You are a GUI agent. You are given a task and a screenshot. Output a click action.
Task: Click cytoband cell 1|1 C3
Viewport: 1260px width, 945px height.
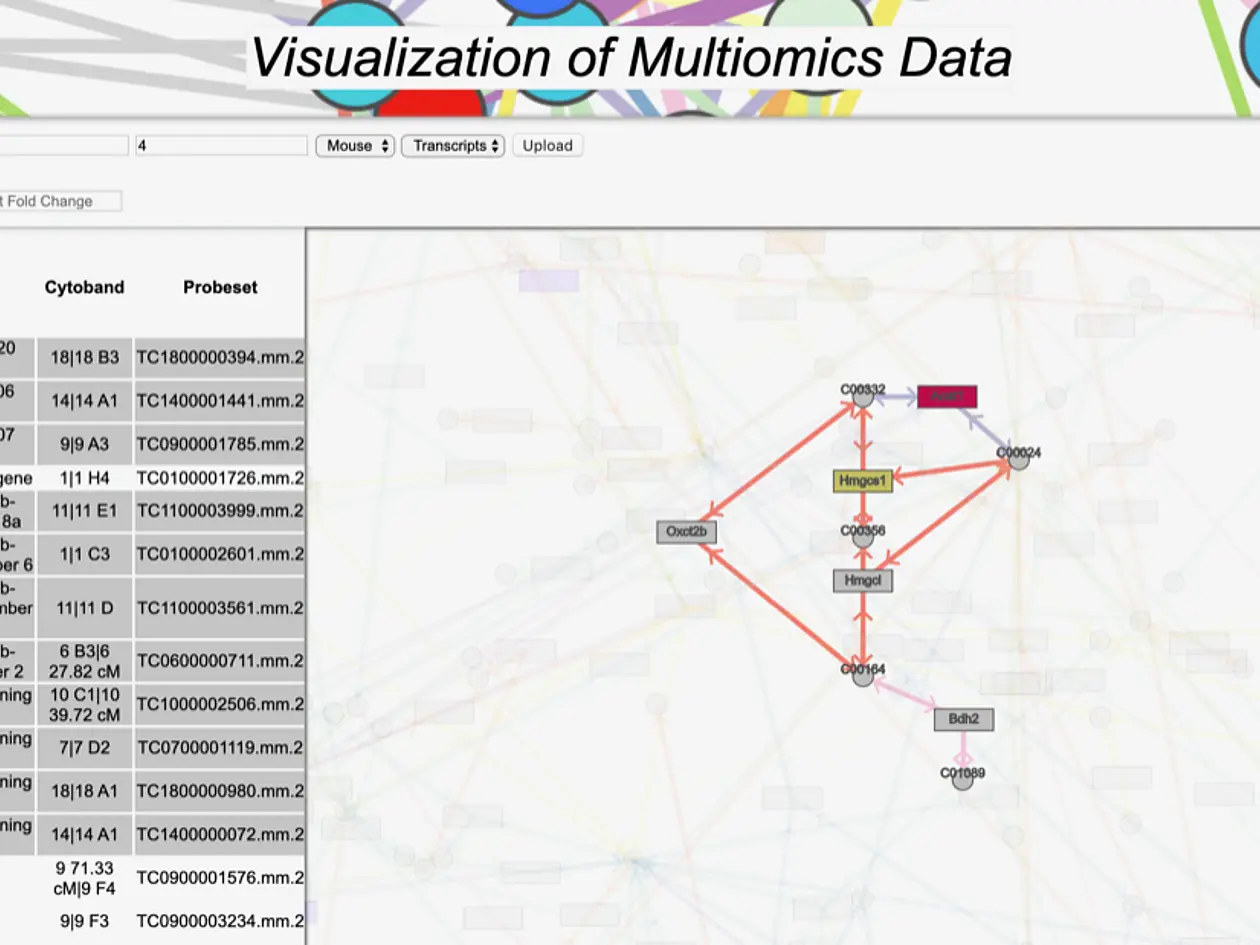point(85,554)
